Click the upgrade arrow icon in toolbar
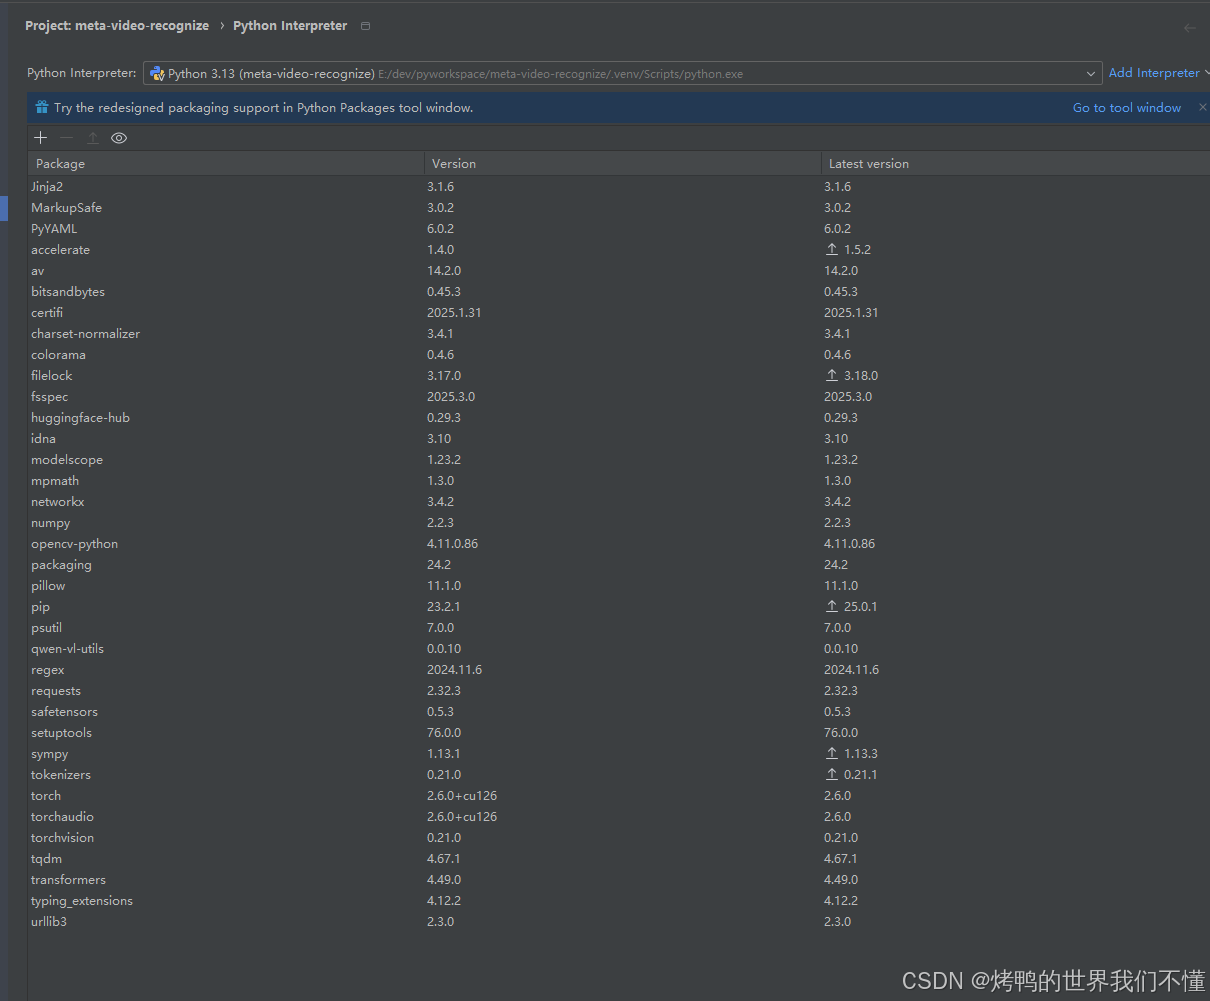This screenshot has height=1001, width=1210. (x=92, y=138)
